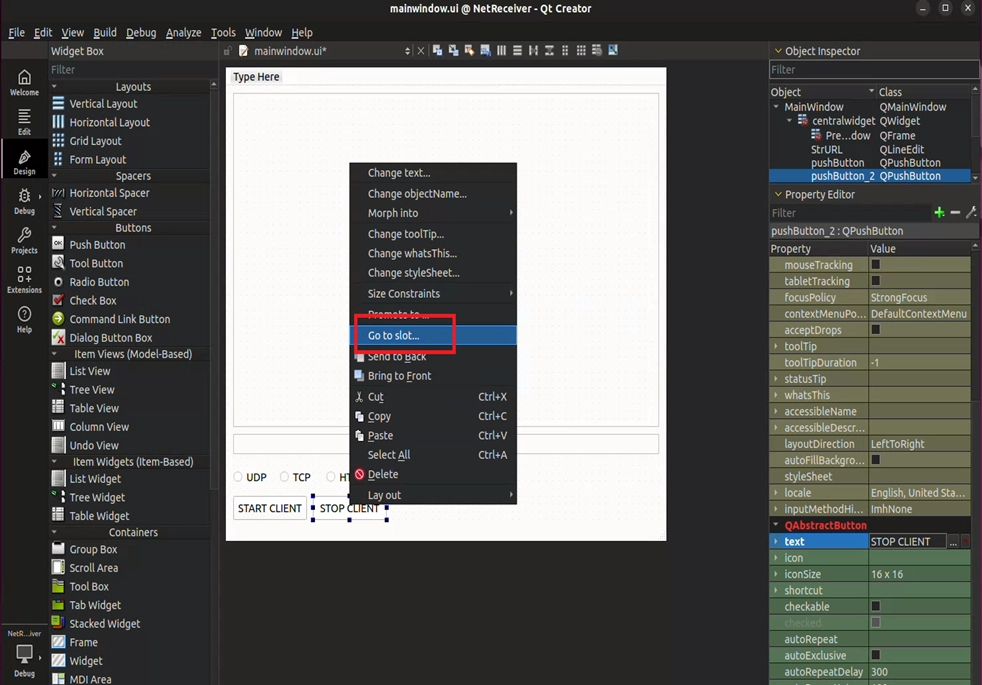Apply form layout toolbar icon

click(x=565, y=51)
